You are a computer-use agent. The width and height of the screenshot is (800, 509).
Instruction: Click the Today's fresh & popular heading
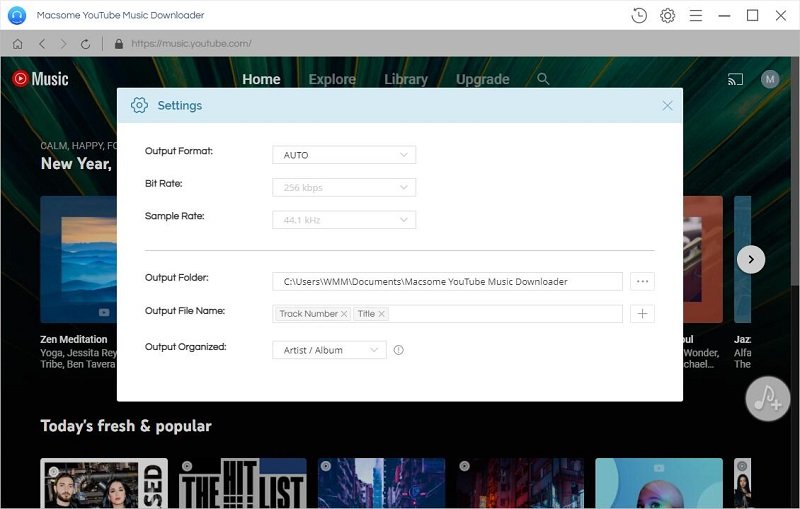coord(126,426)
